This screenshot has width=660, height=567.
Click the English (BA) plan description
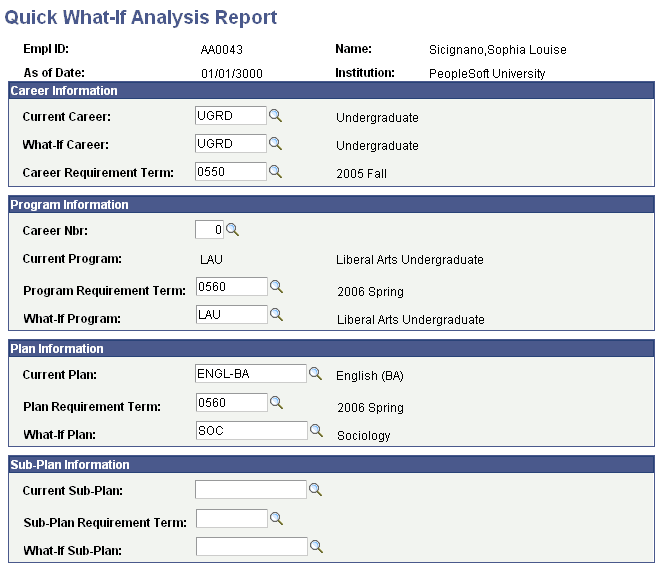point(370,375)
